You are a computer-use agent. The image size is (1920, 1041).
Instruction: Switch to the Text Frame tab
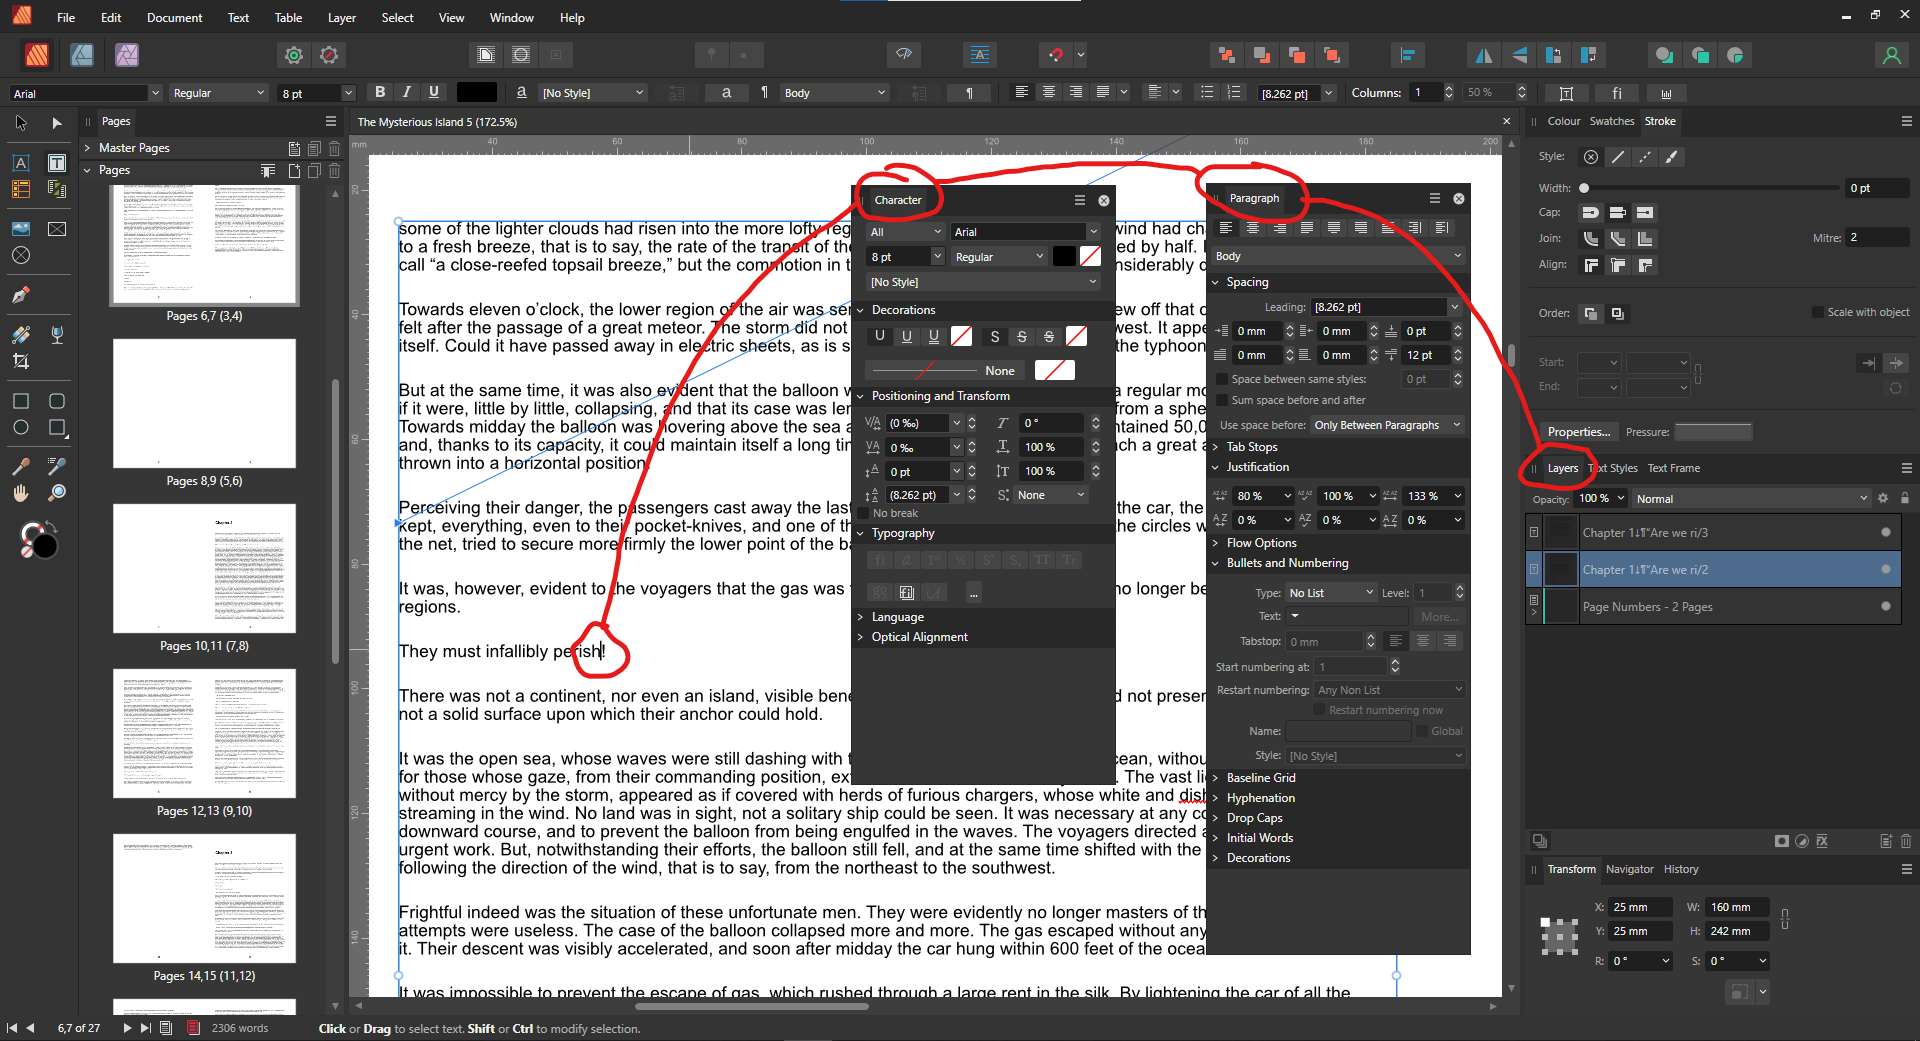point(1673,468)
